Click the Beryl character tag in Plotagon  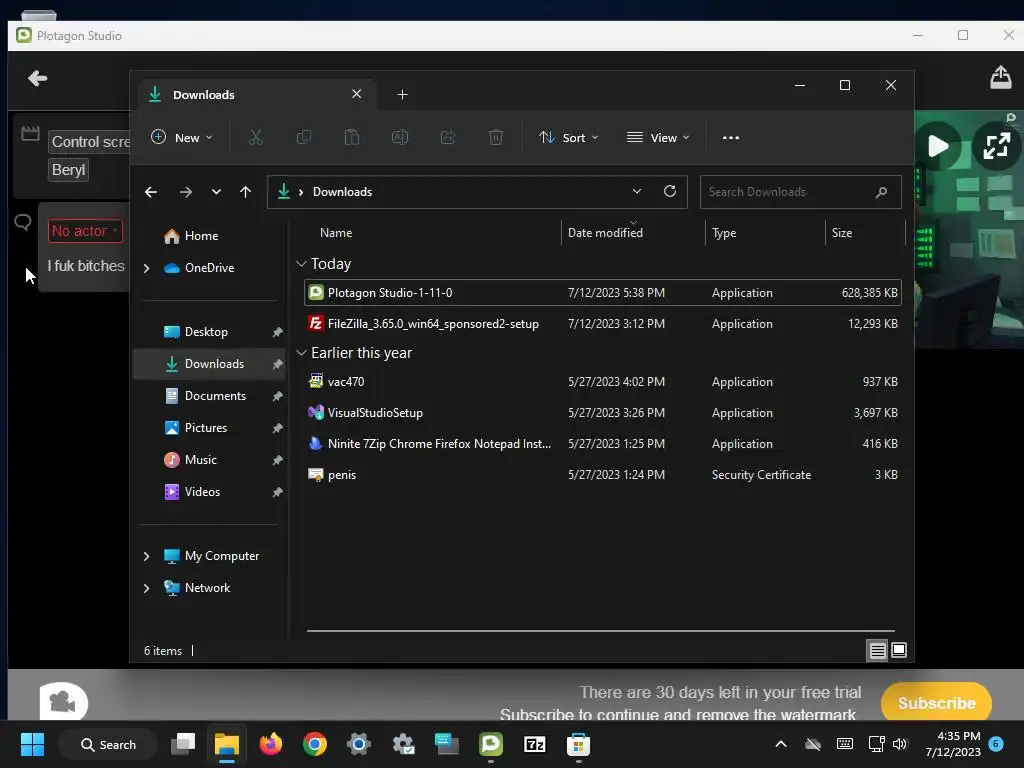point(69,170)
